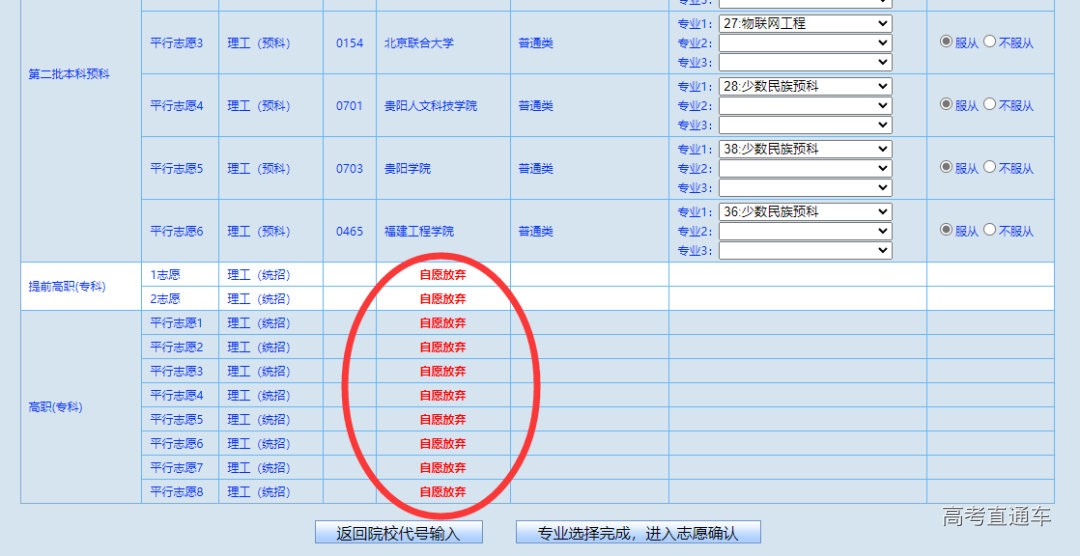The height and width of the screenshot is (556, 1080).
Task: Expand 专业2 dropdown for 贵阳学院
Action: [805, 169]
